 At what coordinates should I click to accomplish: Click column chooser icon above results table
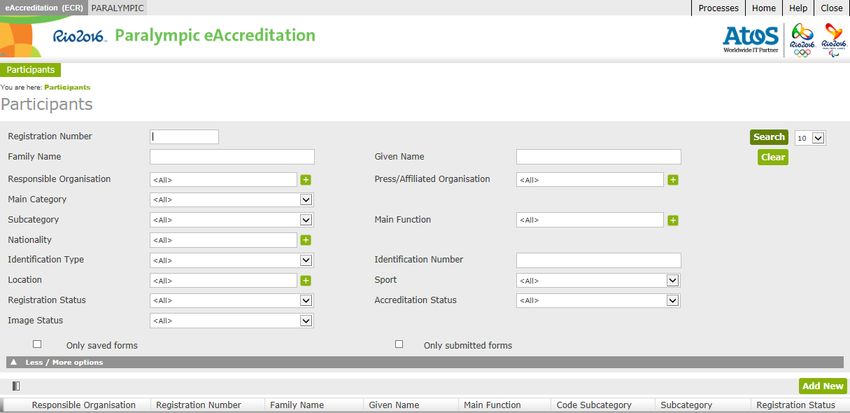[16, 386]
